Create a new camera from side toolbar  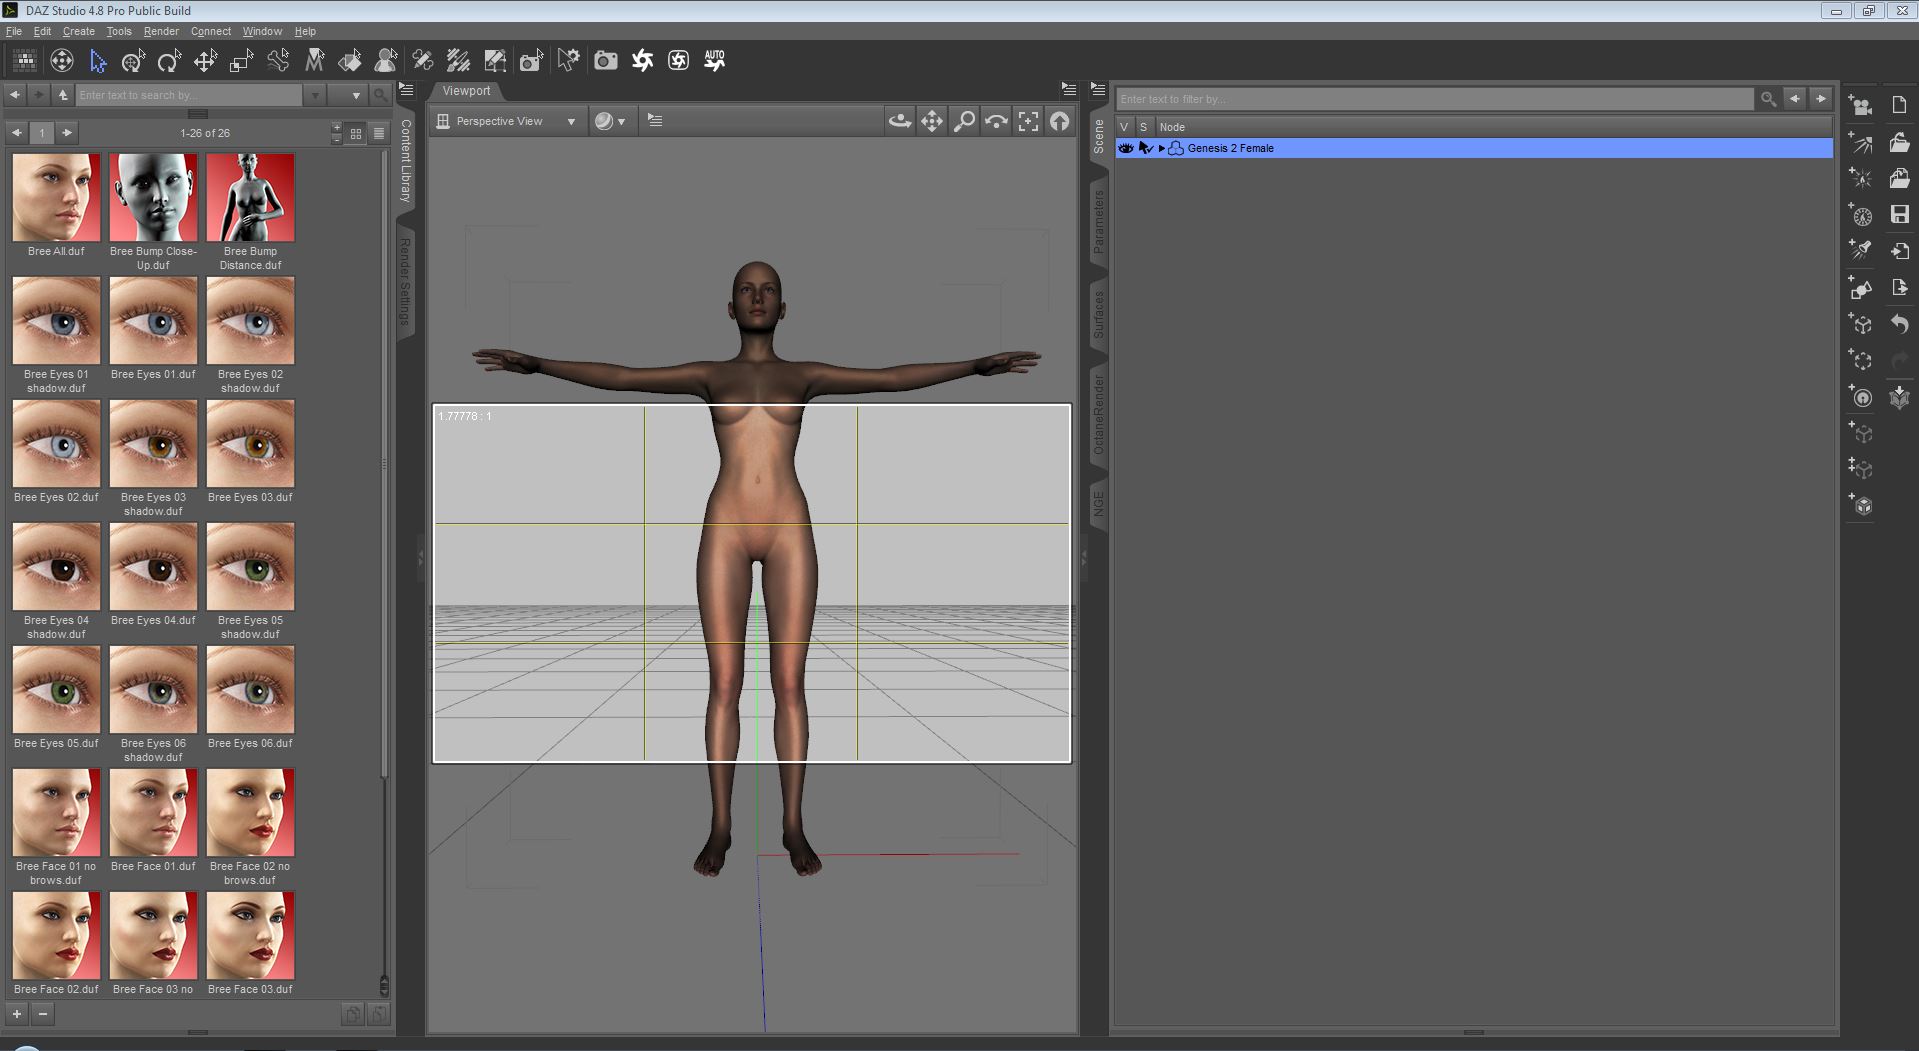pyautogui.click(x=1860, y=106)
